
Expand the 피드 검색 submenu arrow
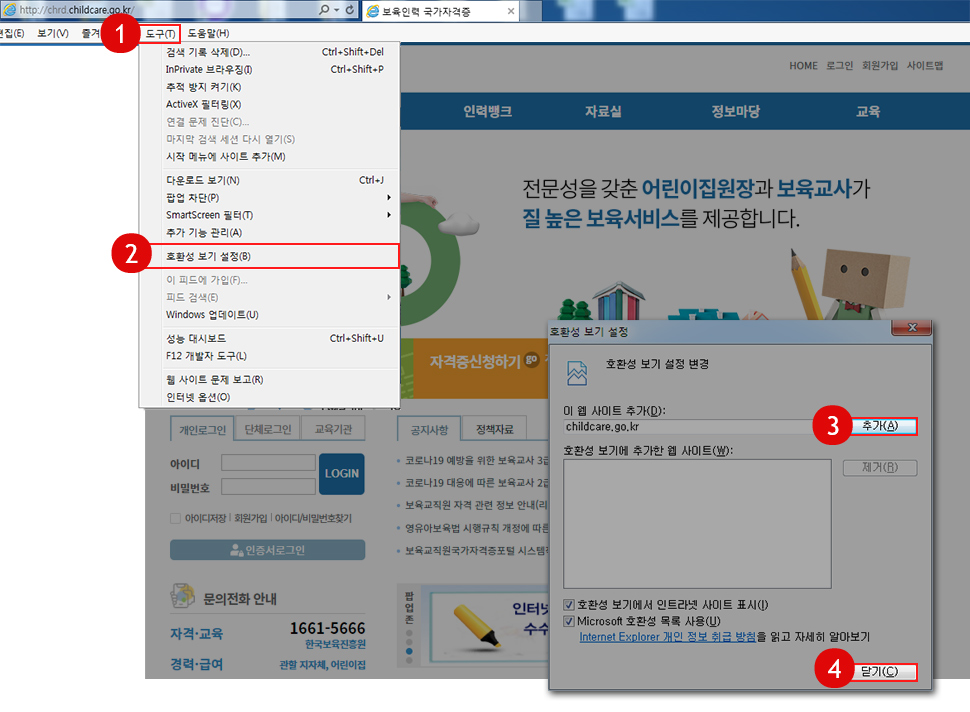pyautogui.click(x=390, y=296)
